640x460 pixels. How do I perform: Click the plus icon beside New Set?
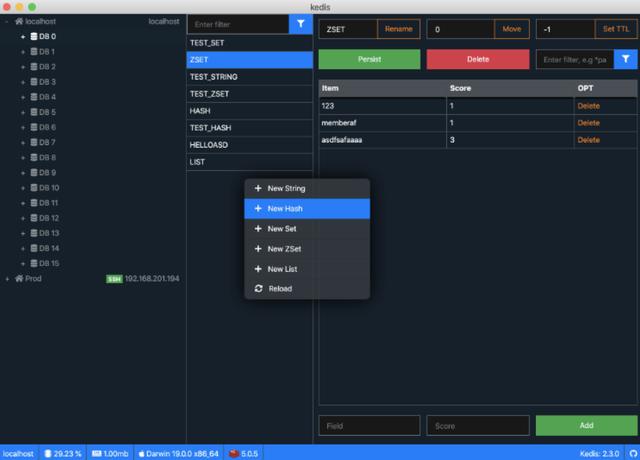(258, 229)
